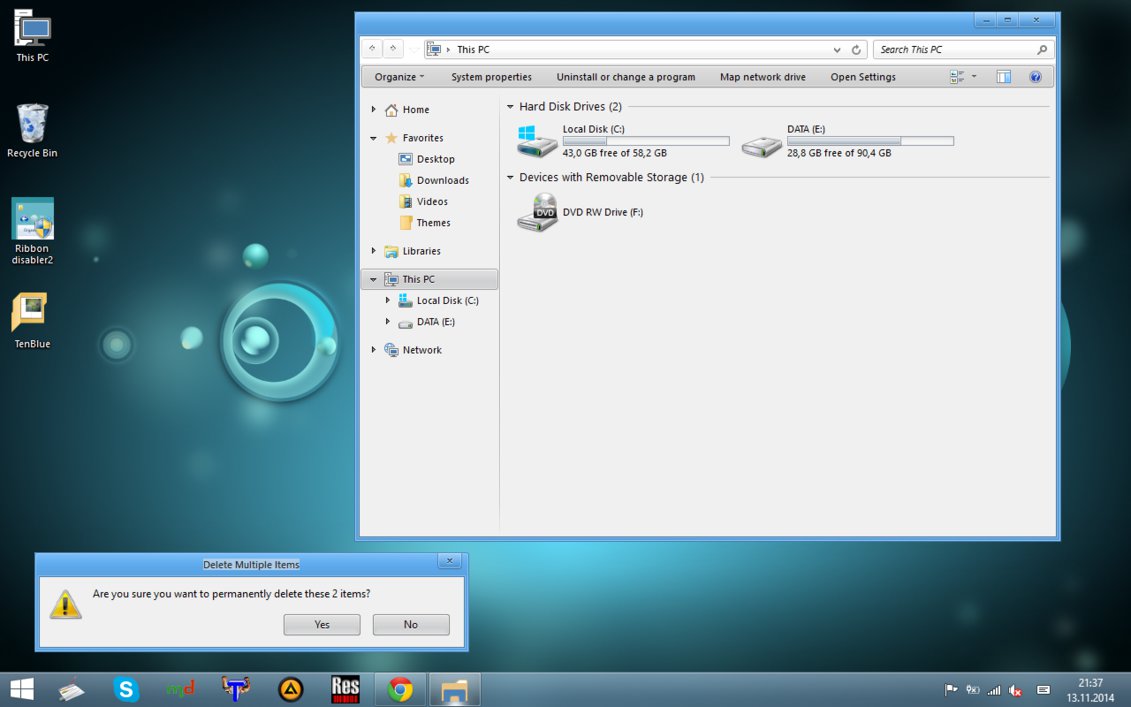Open Google Chrome from the taskbar
The image size is (1131, 707).
(400, 690)
